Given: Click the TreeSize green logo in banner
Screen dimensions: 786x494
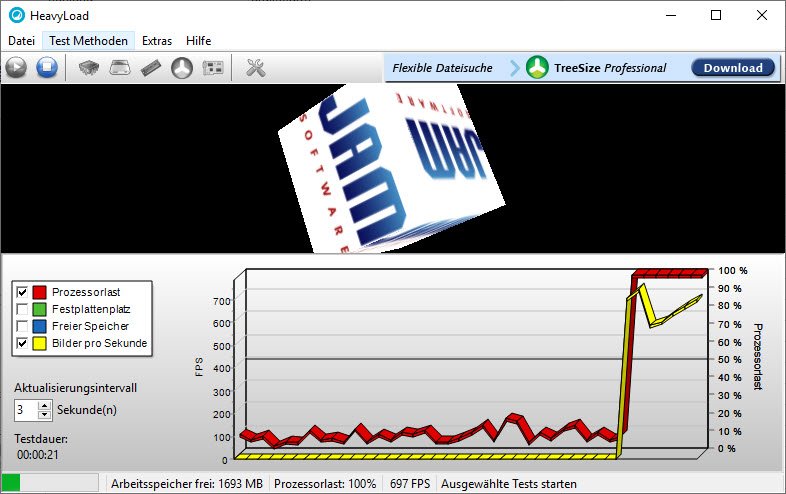Looking at the screenshot, I should coord(537,67).
